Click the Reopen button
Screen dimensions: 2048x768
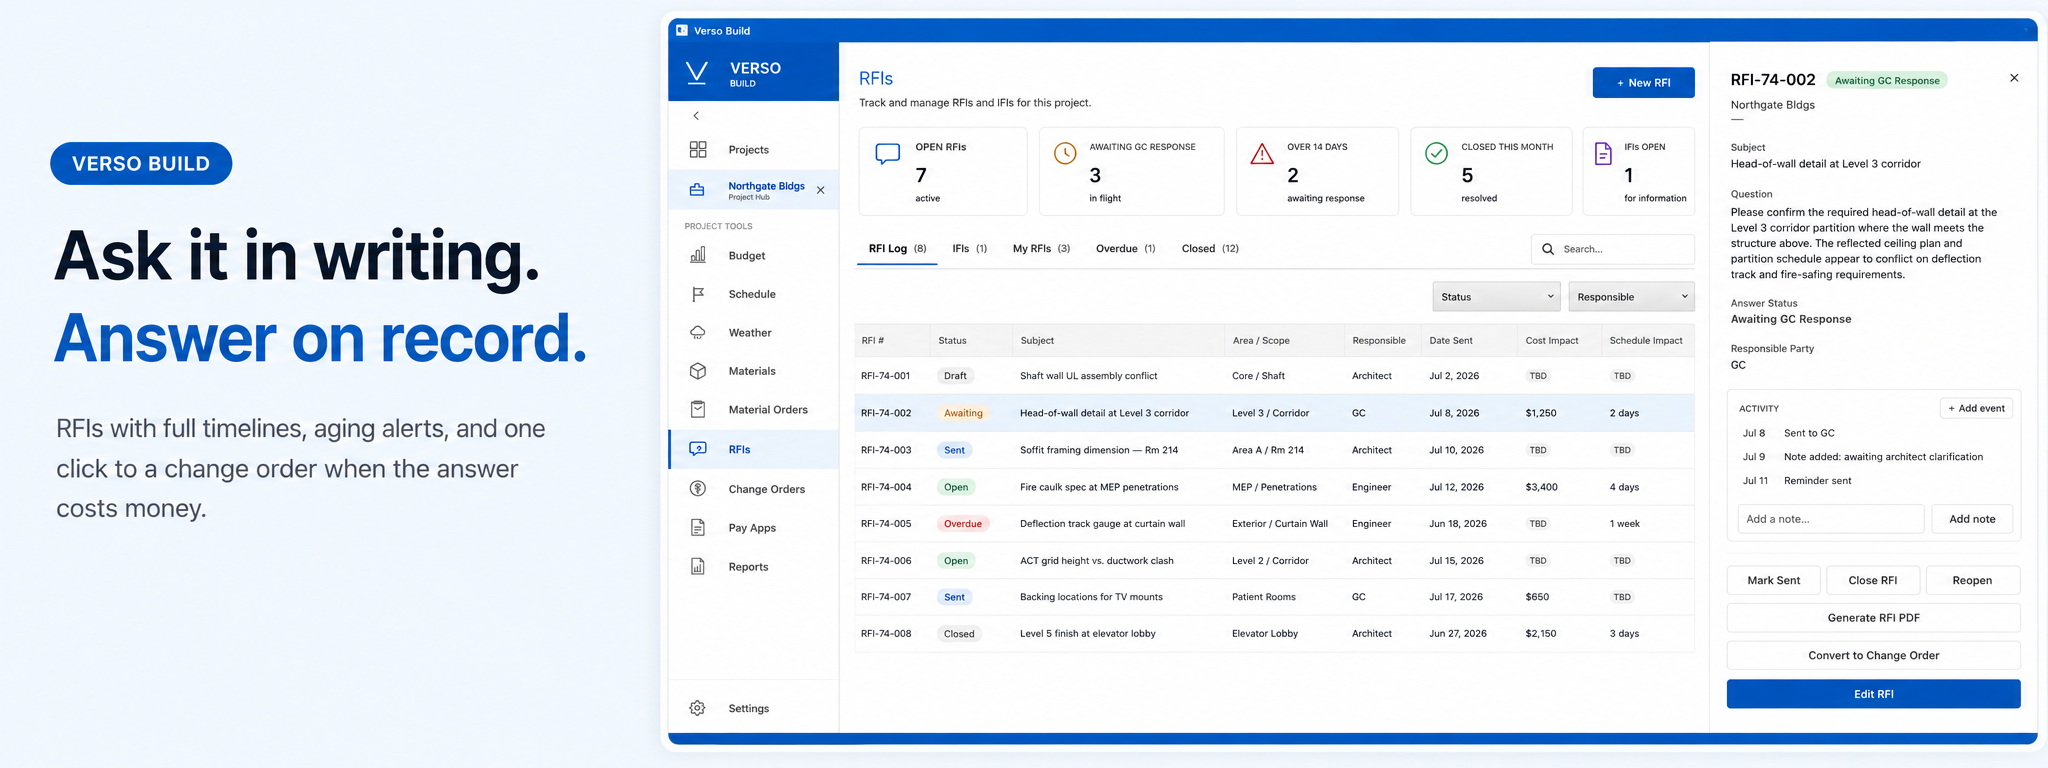click(x=1972, y=580)
